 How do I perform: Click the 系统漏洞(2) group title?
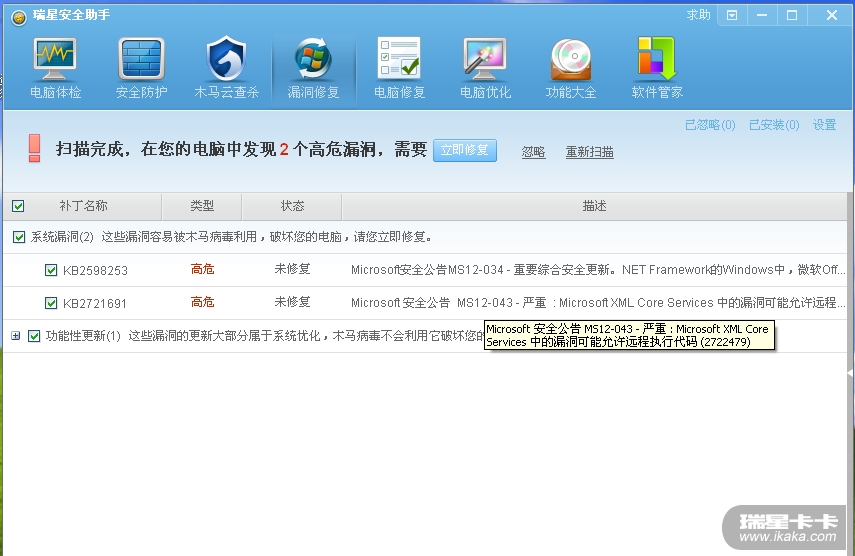coord(62,237)
